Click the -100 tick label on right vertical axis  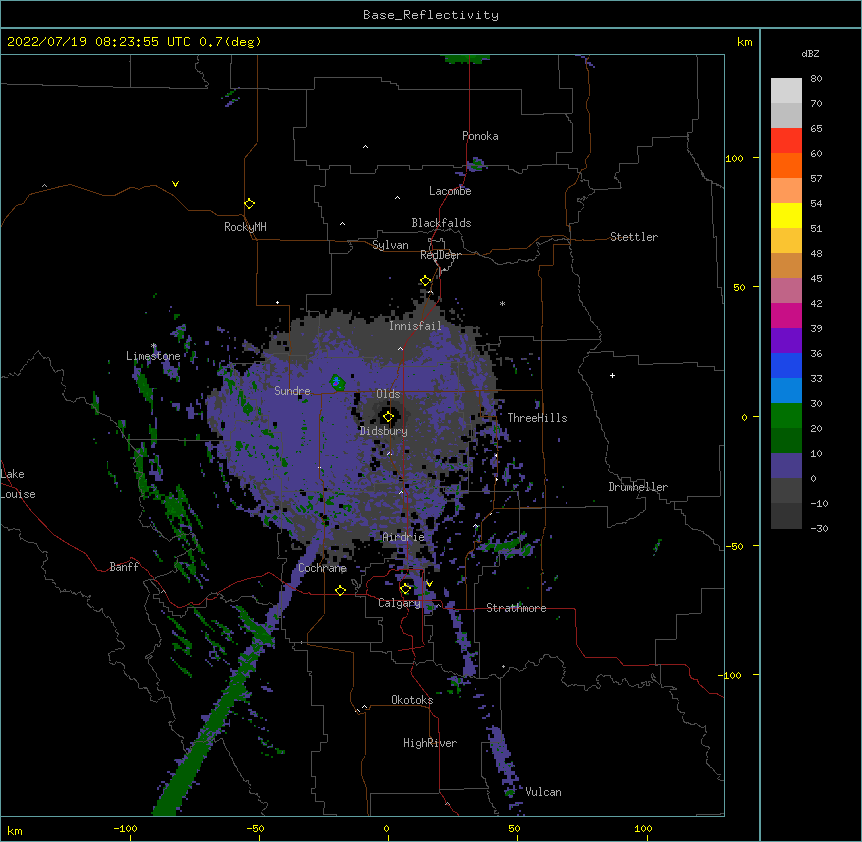(x=731, y=675)
